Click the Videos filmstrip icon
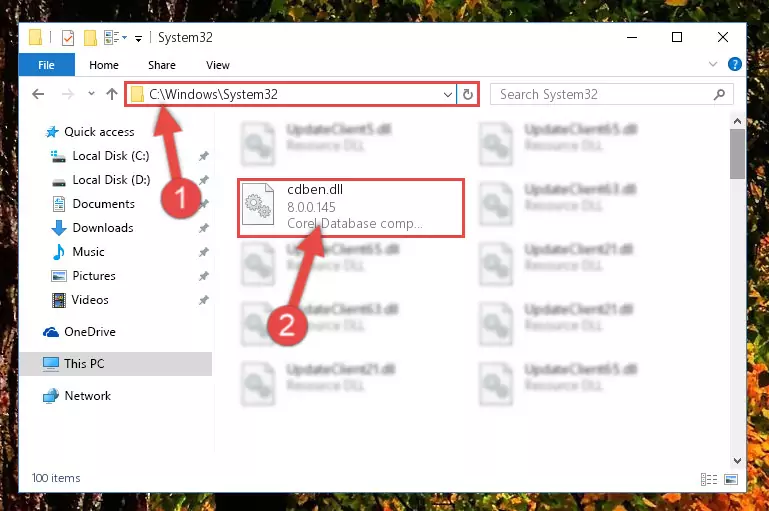Screen dimensions: 769x511 pyautogui.click(x=59, y=300)
